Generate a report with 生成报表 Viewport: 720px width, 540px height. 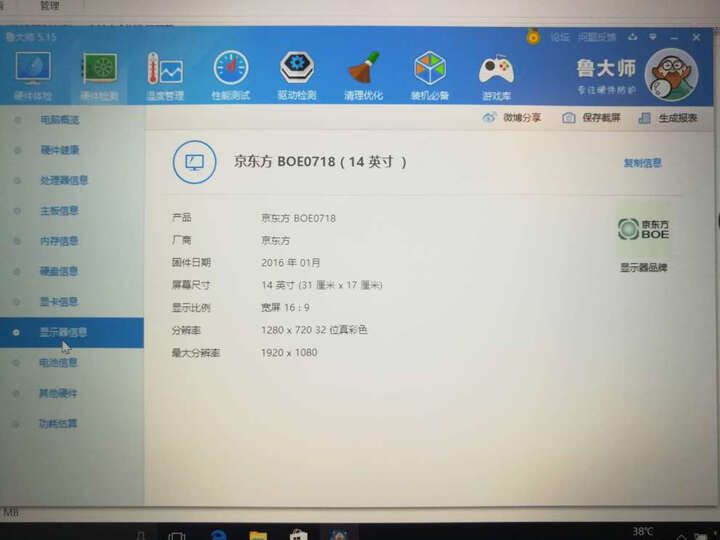coord(668,118)
